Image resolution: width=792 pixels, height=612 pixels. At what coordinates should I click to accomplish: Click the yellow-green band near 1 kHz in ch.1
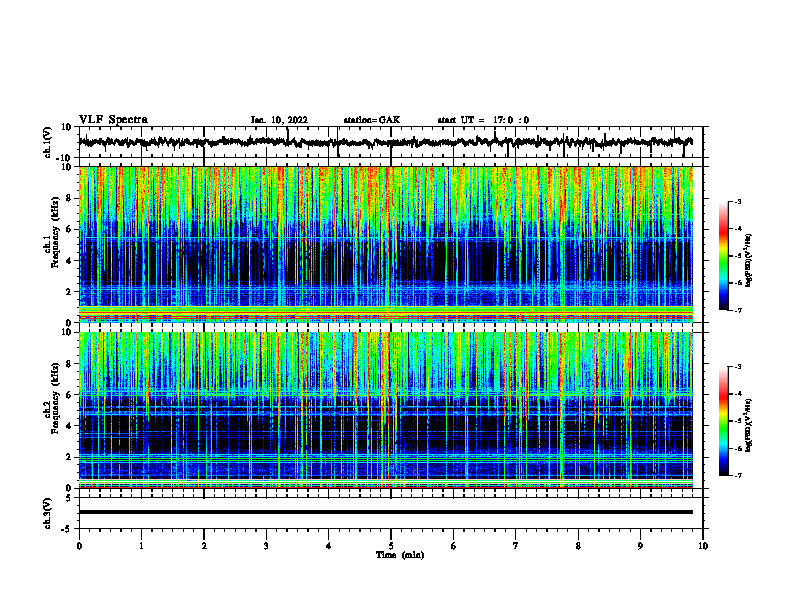385,309
